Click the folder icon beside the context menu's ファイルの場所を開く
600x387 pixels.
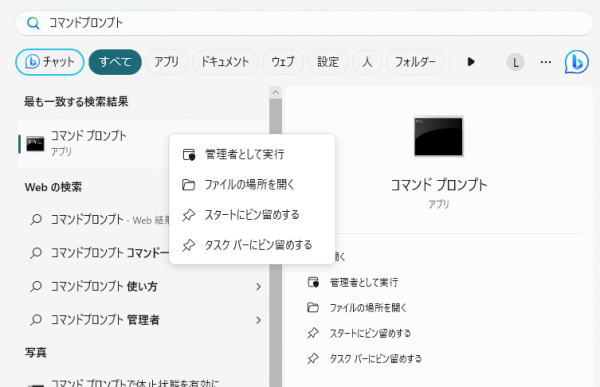tap(188, 185)
